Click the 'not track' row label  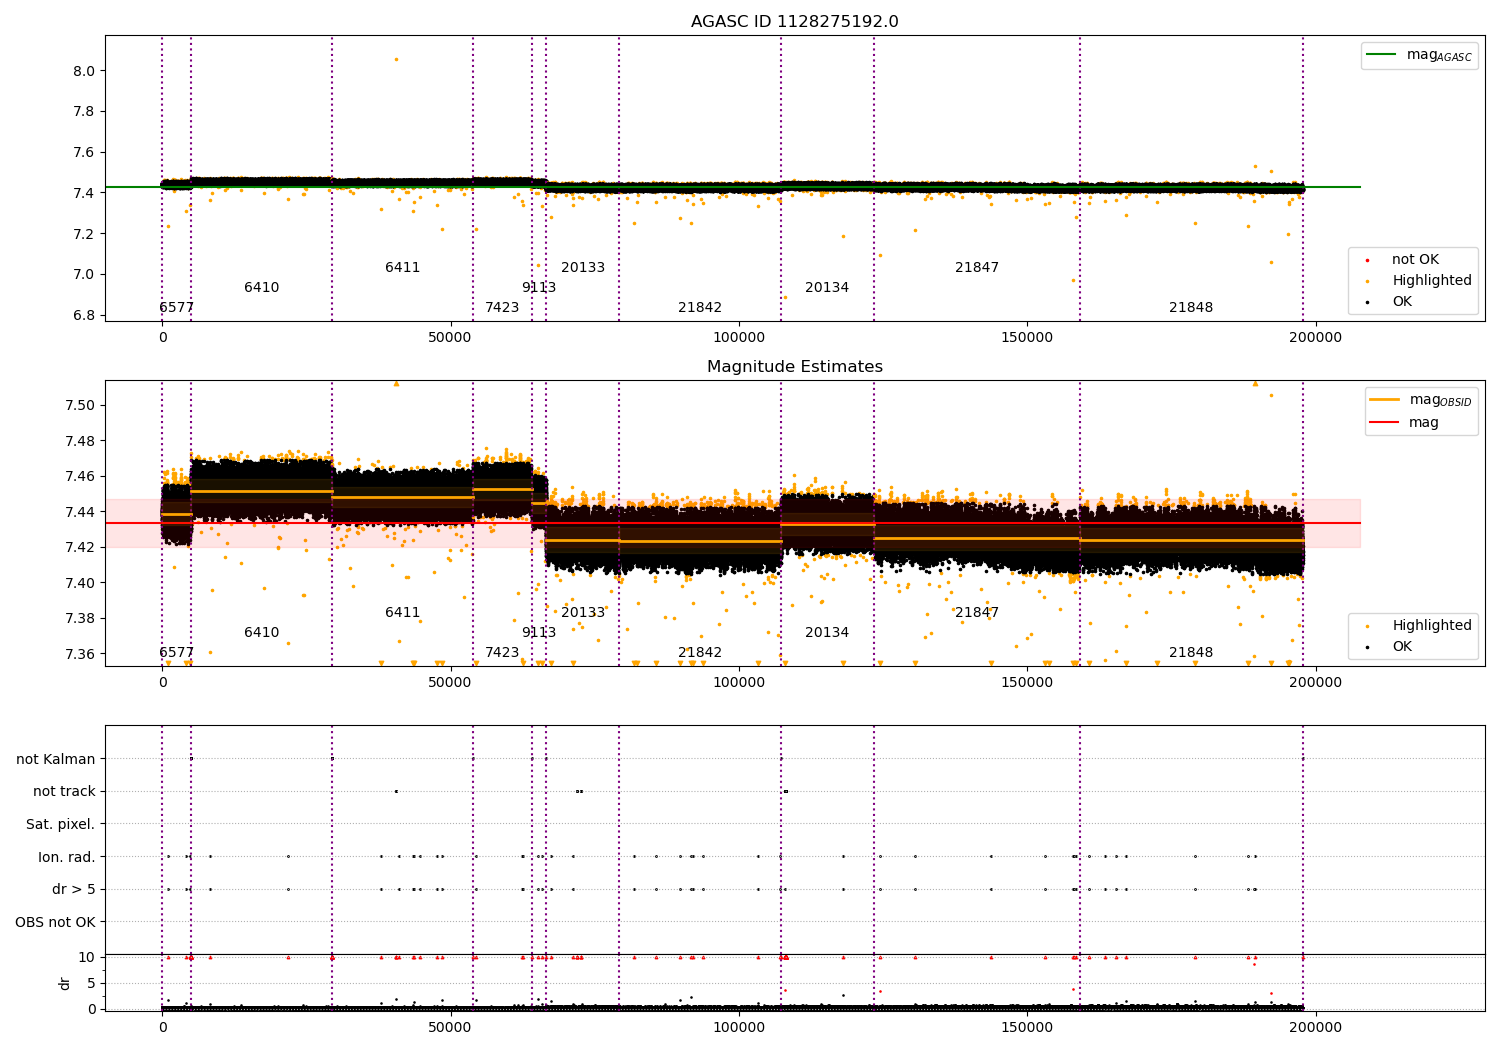pos(64,792)
